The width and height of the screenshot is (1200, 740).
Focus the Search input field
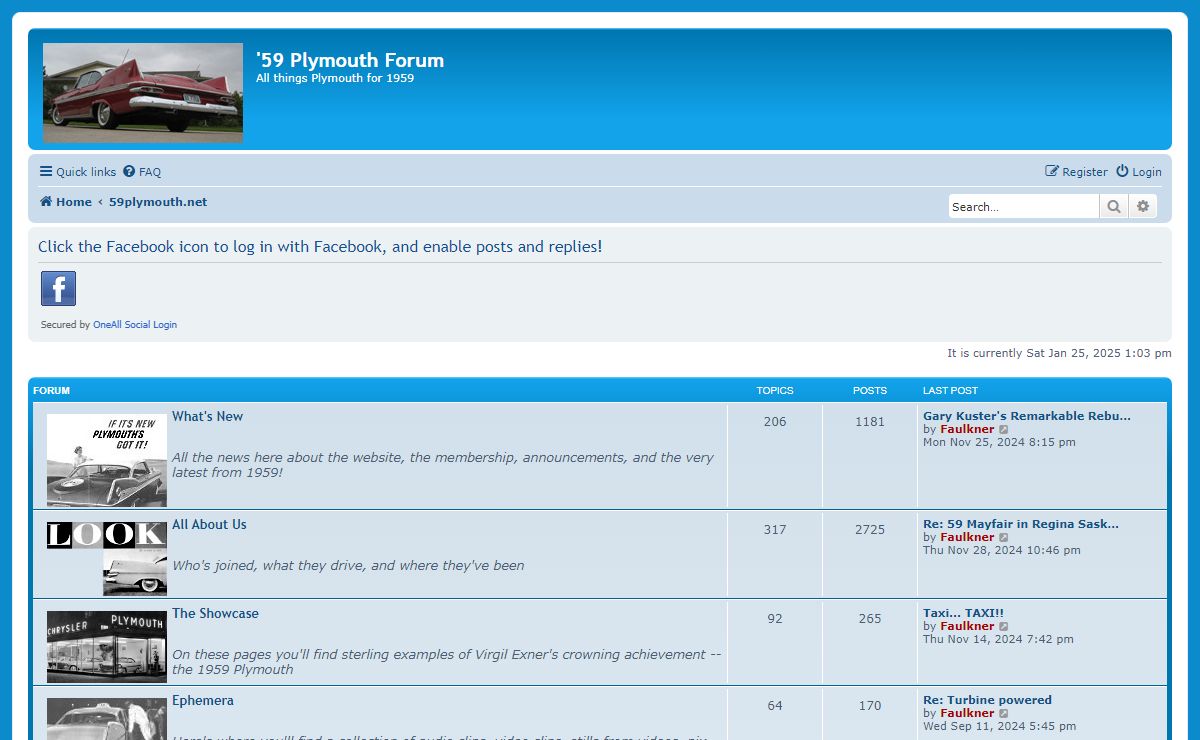(x=1023, y=207)
